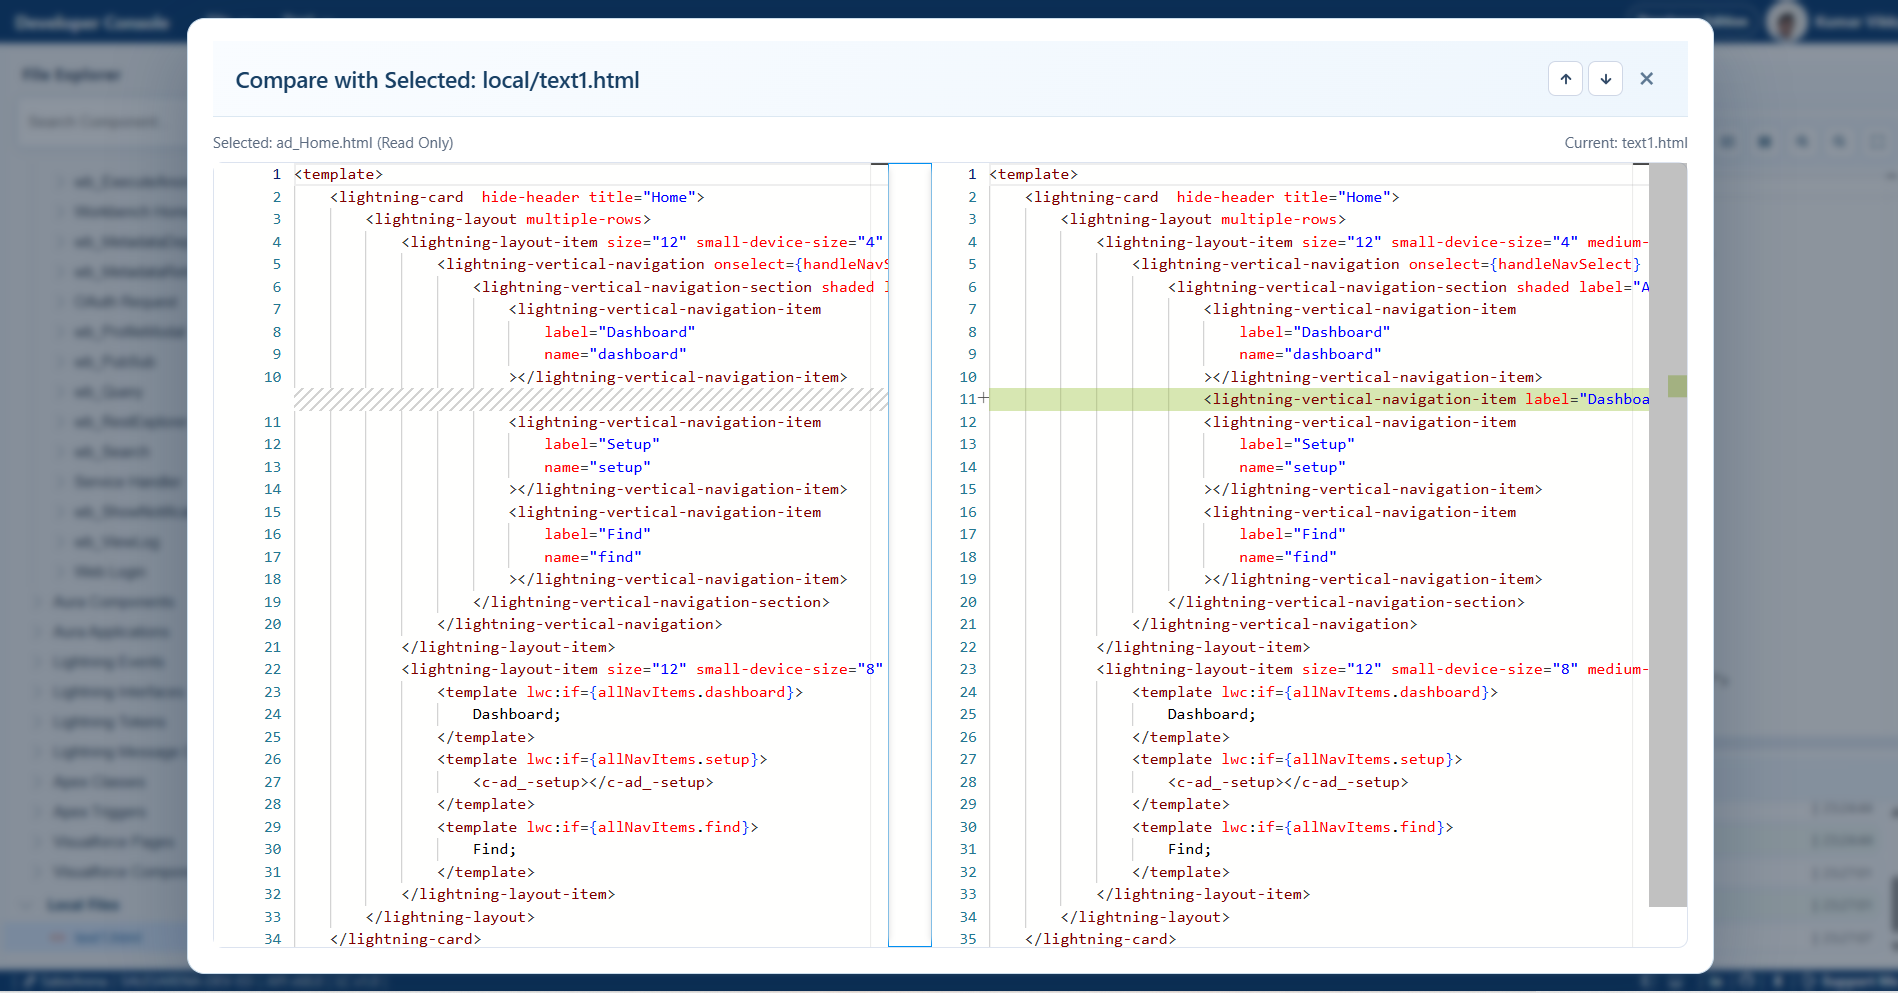Click name="setup" on line 14 of text1.html
Image resolution: width=1898 pixels, height=993 pixels.
point(1292,467)
